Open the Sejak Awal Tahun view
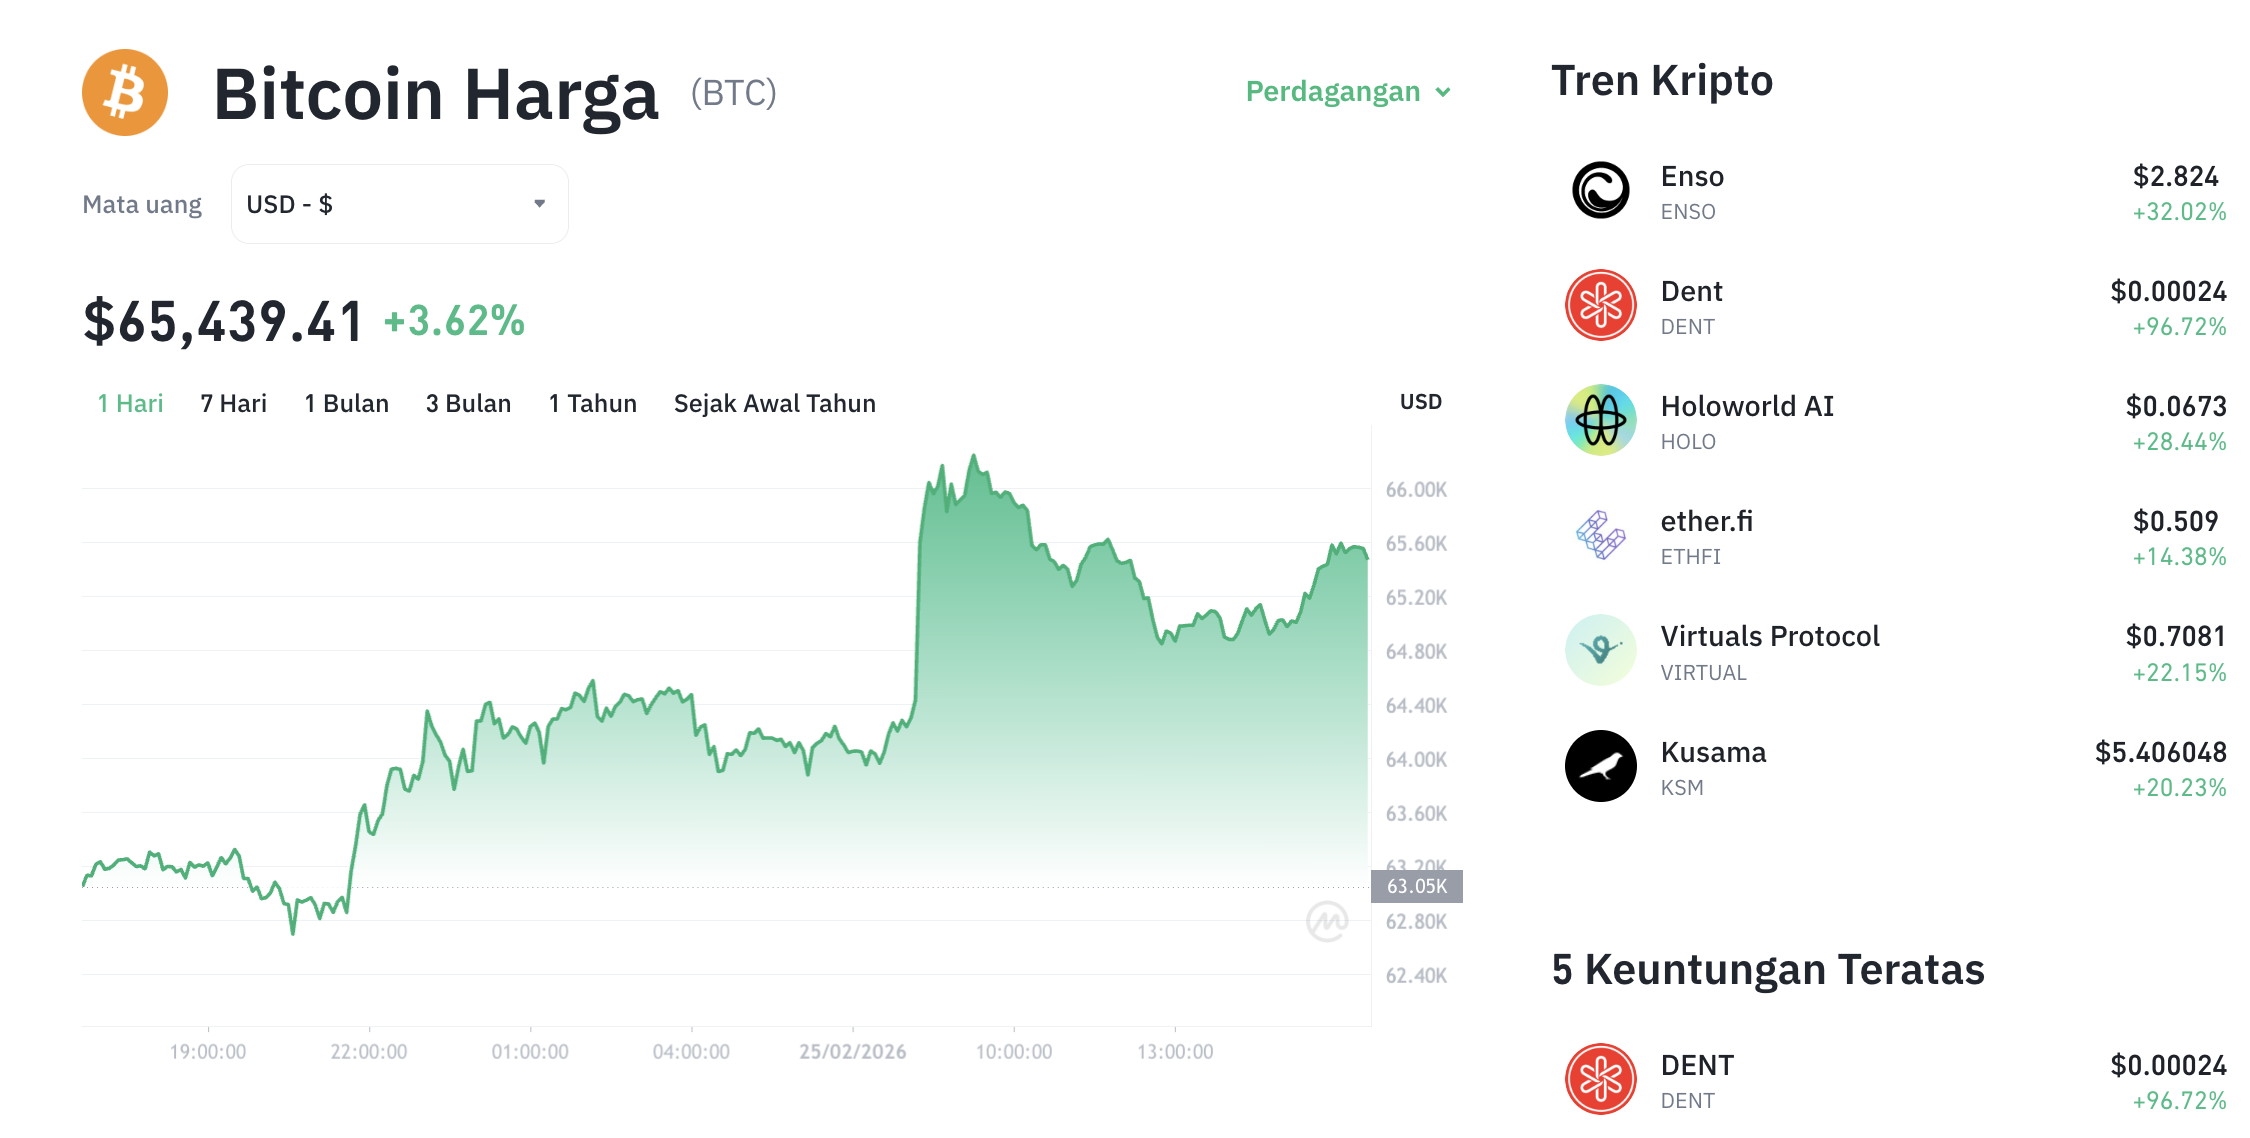This screenshot has height=1138, width=2250. pyautogui.click(x=774, y=403)
